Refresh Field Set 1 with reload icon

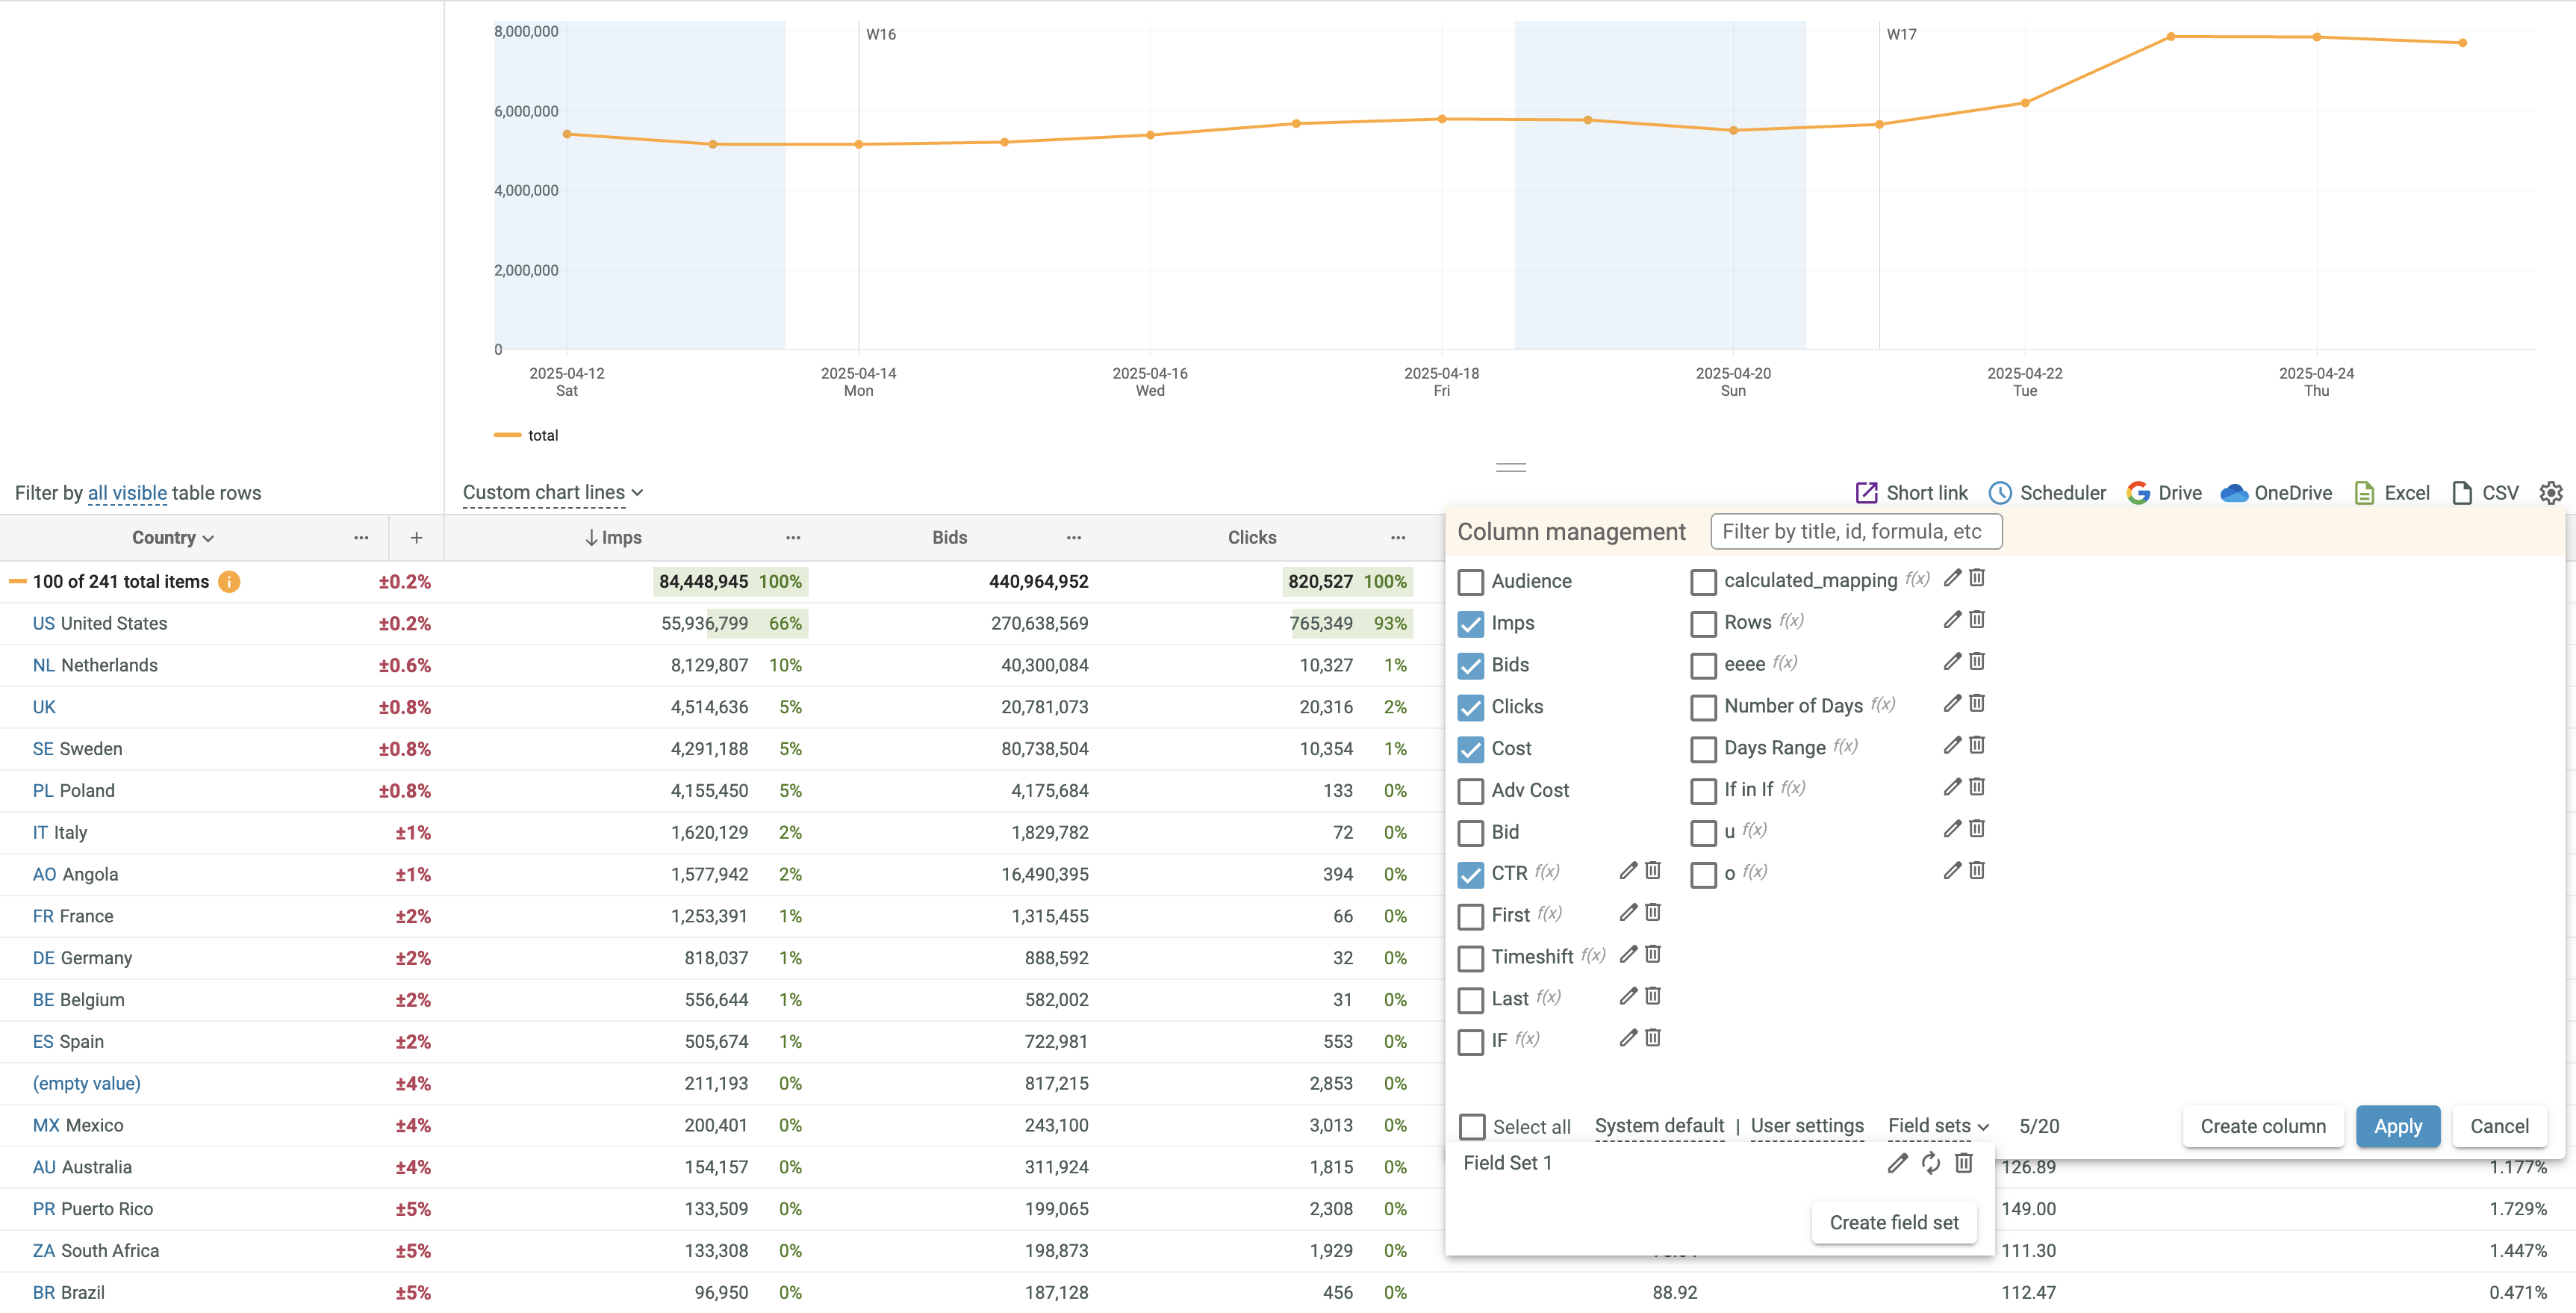coord(1931,1163)
